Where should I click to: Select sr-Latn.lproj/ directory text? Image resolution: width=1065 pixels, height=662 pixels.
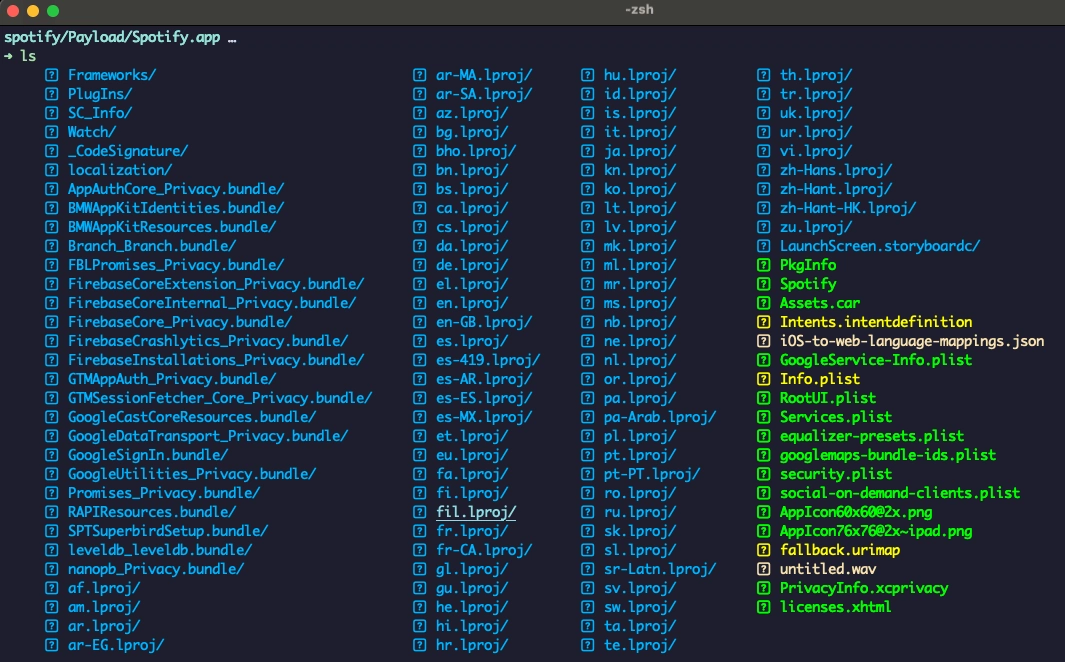(660, 569)
